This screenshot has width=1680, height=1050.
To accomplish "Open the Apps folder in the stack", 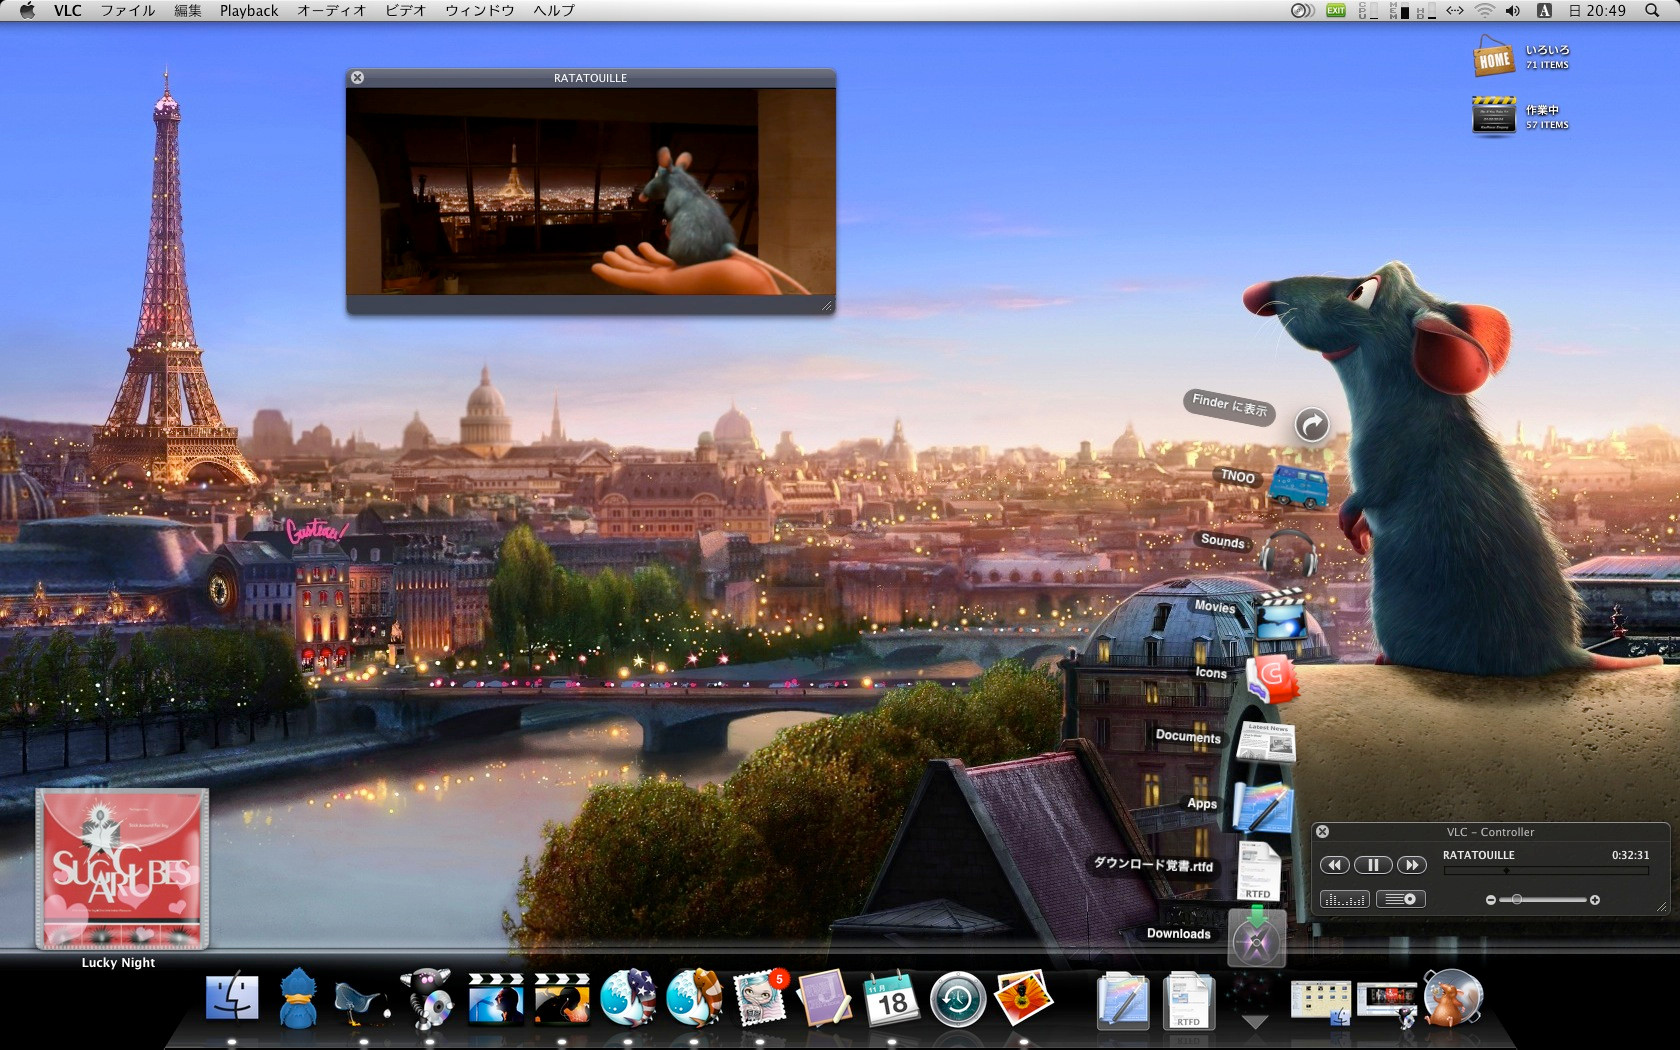I will click(1262, 807).
